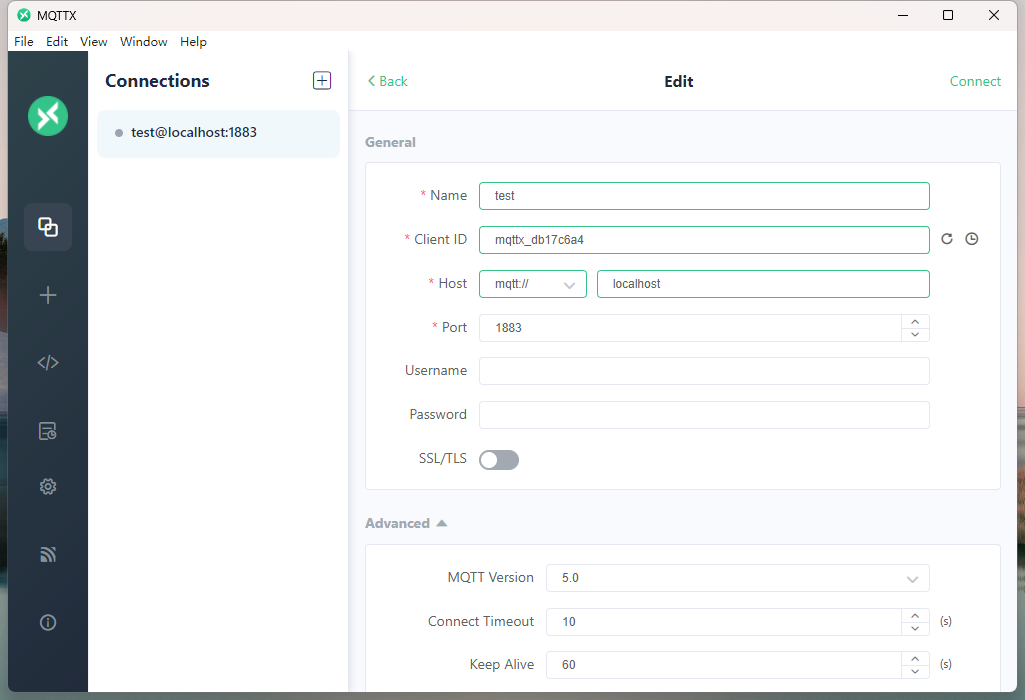Expand the MQTT Version dropdown
1025x700 pixels.
[737, 578]
